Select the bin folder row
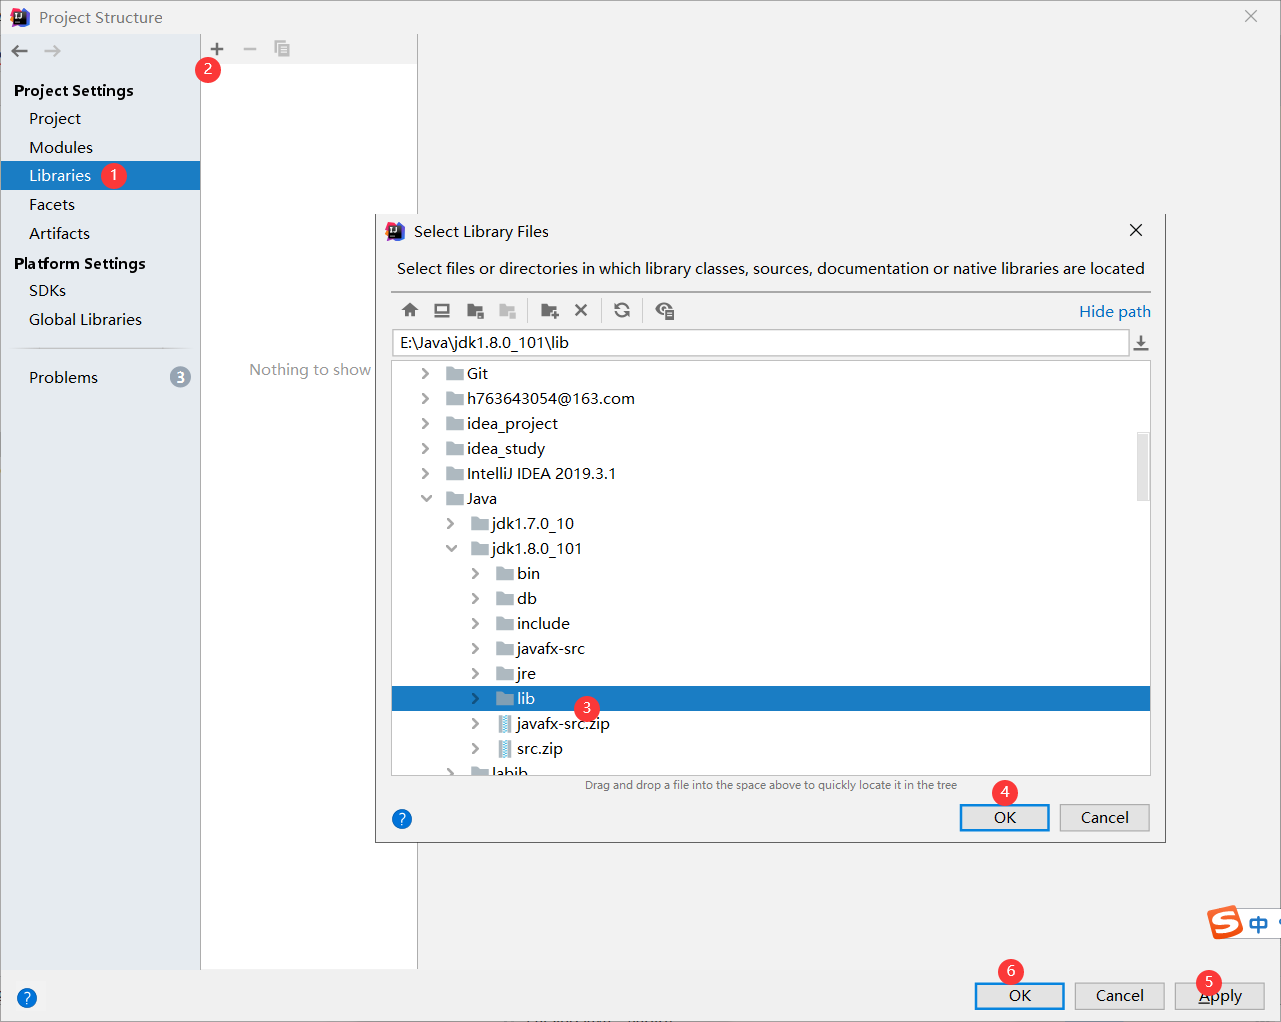The width and height of the screenshot is (1281, 1022). point(771,573)
